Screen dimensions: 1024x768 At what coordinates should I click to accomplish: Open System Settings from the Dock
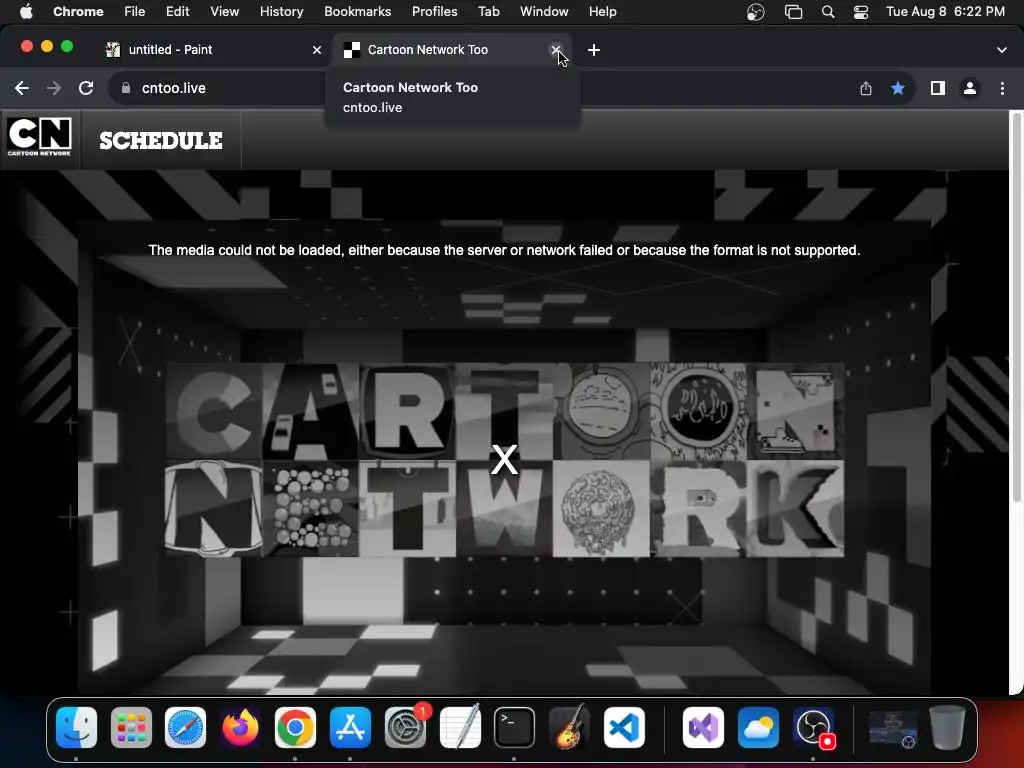[406, 728]
